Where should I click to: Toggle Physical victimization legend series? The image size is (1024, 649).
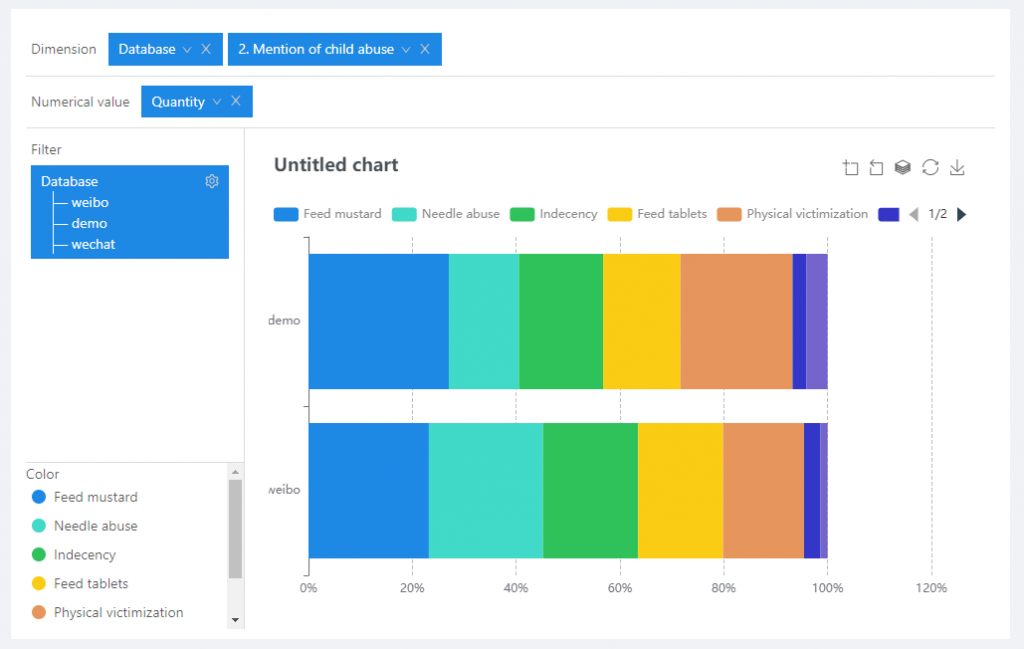click(x=794, y=214)
